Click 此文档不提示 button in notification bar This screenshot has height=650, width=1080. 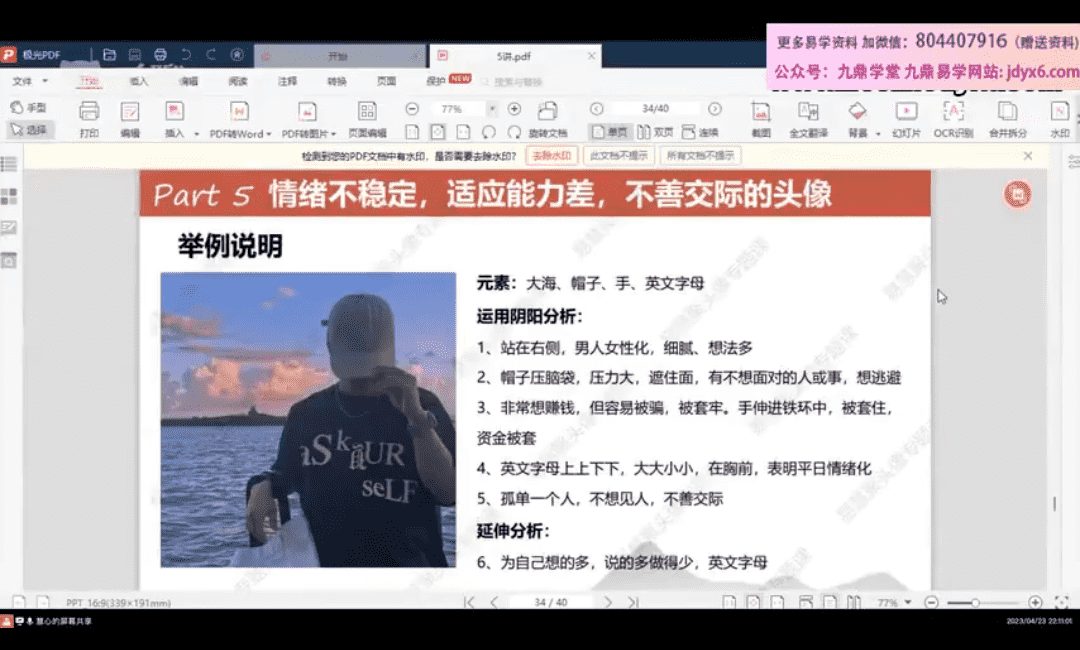click(x=619, y=156)
